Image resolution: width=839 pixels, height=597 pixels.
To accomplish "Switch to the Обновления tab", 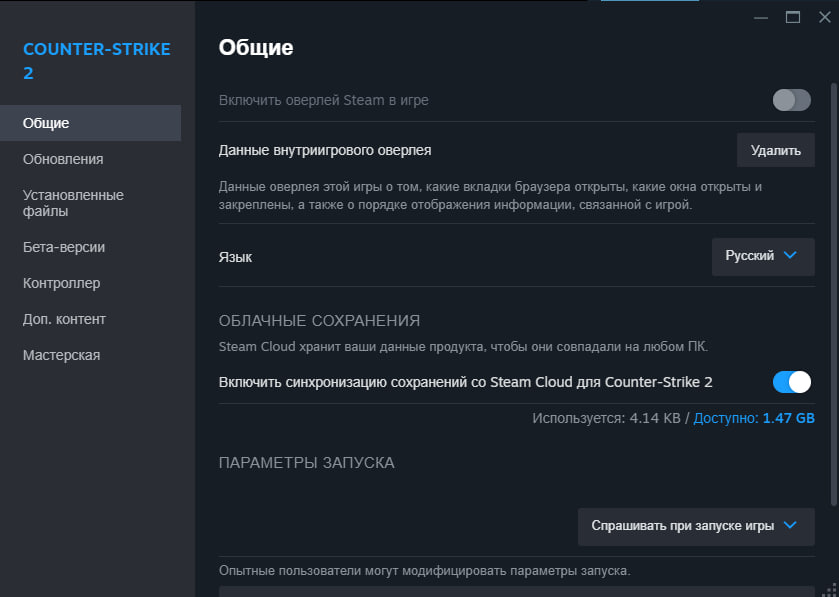I will [63, 159].
